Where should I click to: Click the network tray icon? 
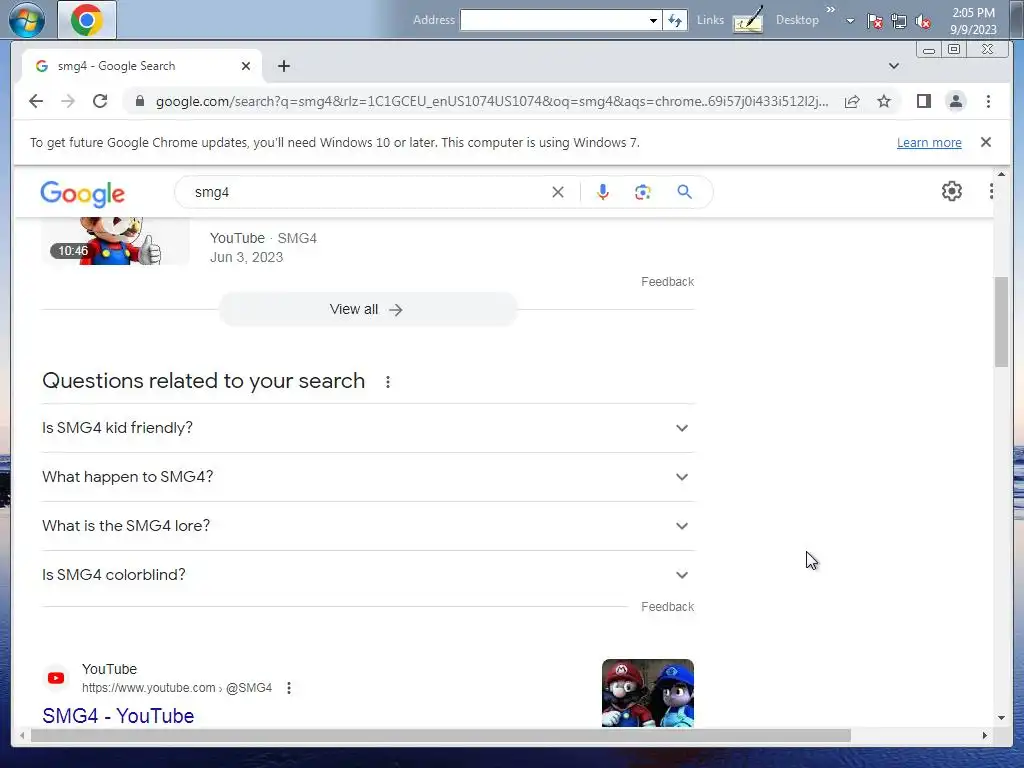tap(899, 22)
